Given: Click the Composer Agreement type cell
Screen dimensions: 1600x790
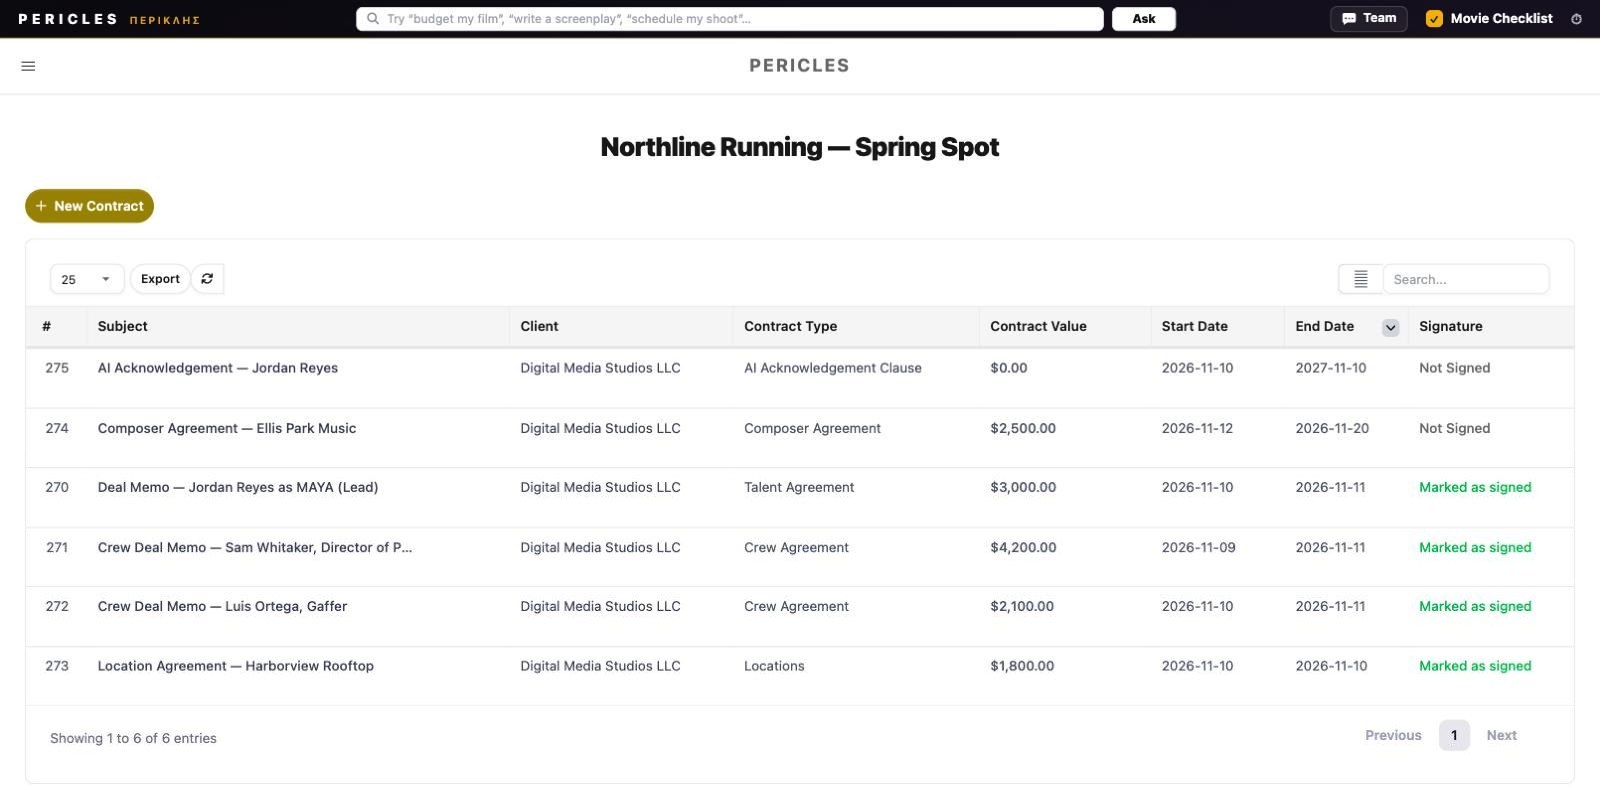Looking at the screenshot, I should click(x=812, y=428).
